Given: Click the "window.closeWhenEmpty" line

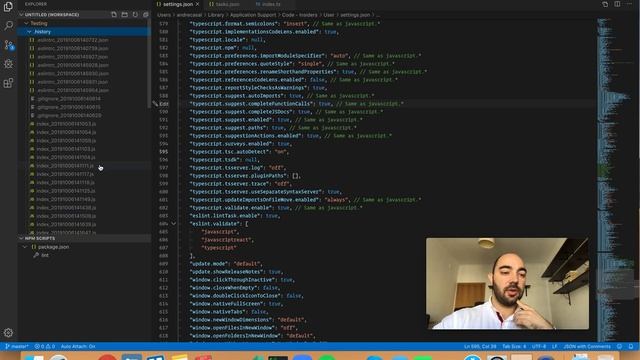Looking at the screenshot, I should [236, 288].
